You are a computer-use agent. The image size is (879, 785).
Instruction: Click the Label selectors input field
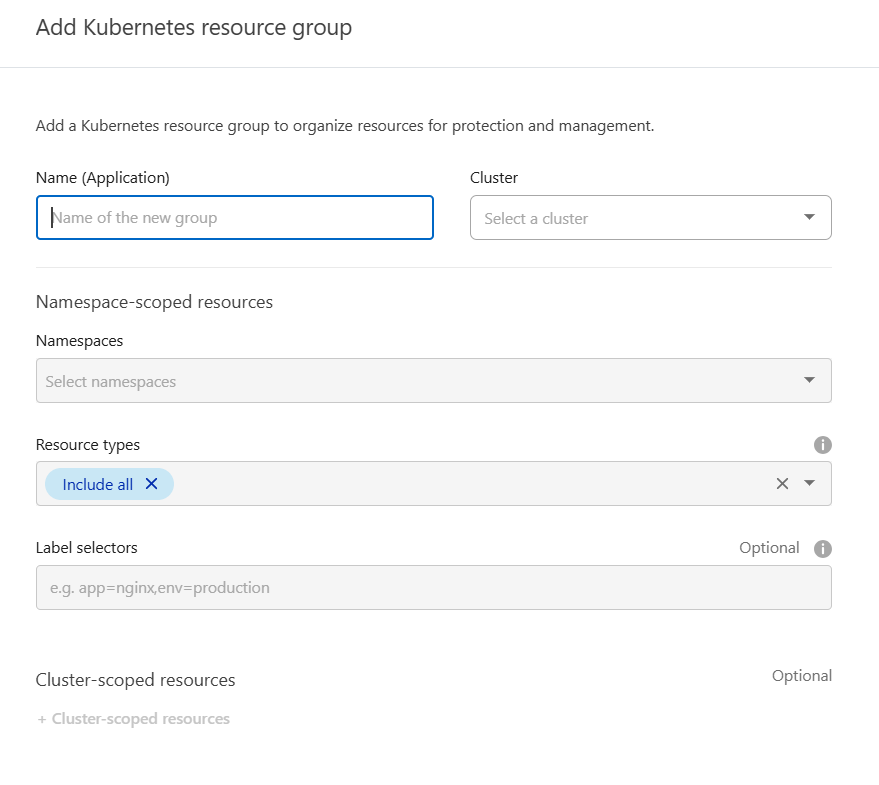coord(433,588)
